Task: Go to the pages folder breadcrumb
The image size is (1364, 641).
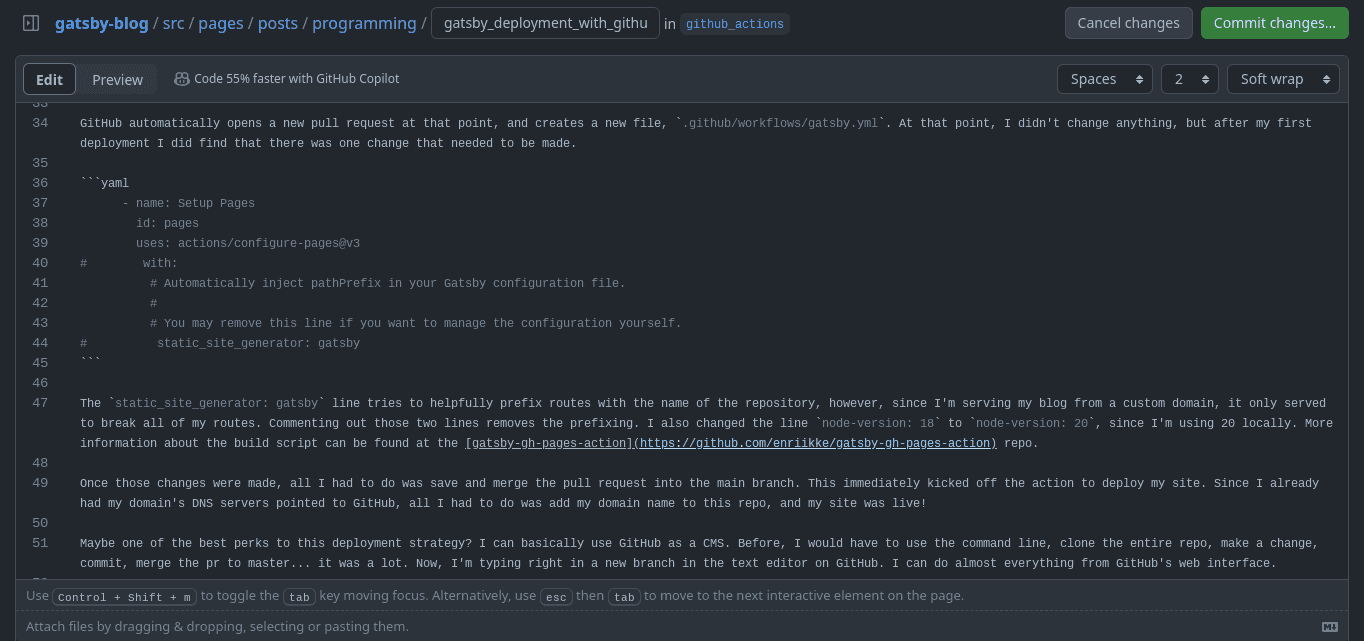Action: pyautogui.click(x=221, y=23)
